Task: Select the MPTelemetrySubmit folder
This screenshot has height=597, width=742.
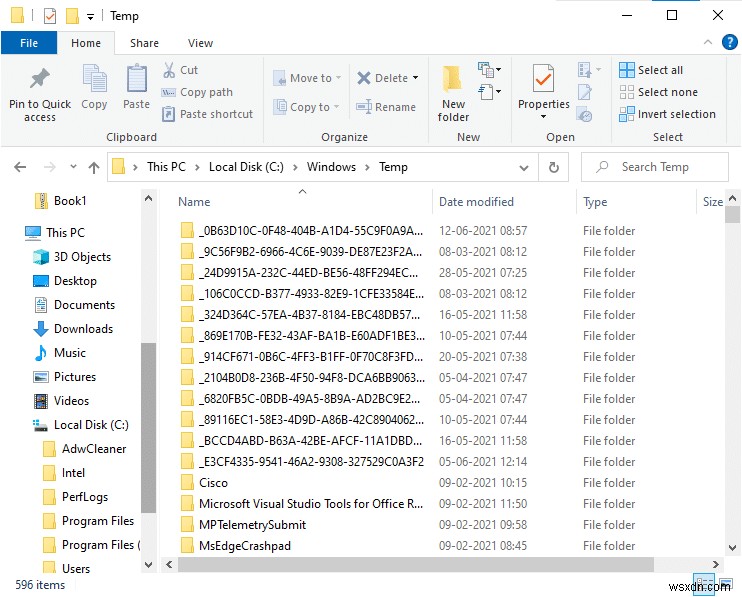Action: pyautogui.click(x=243, y=525)
